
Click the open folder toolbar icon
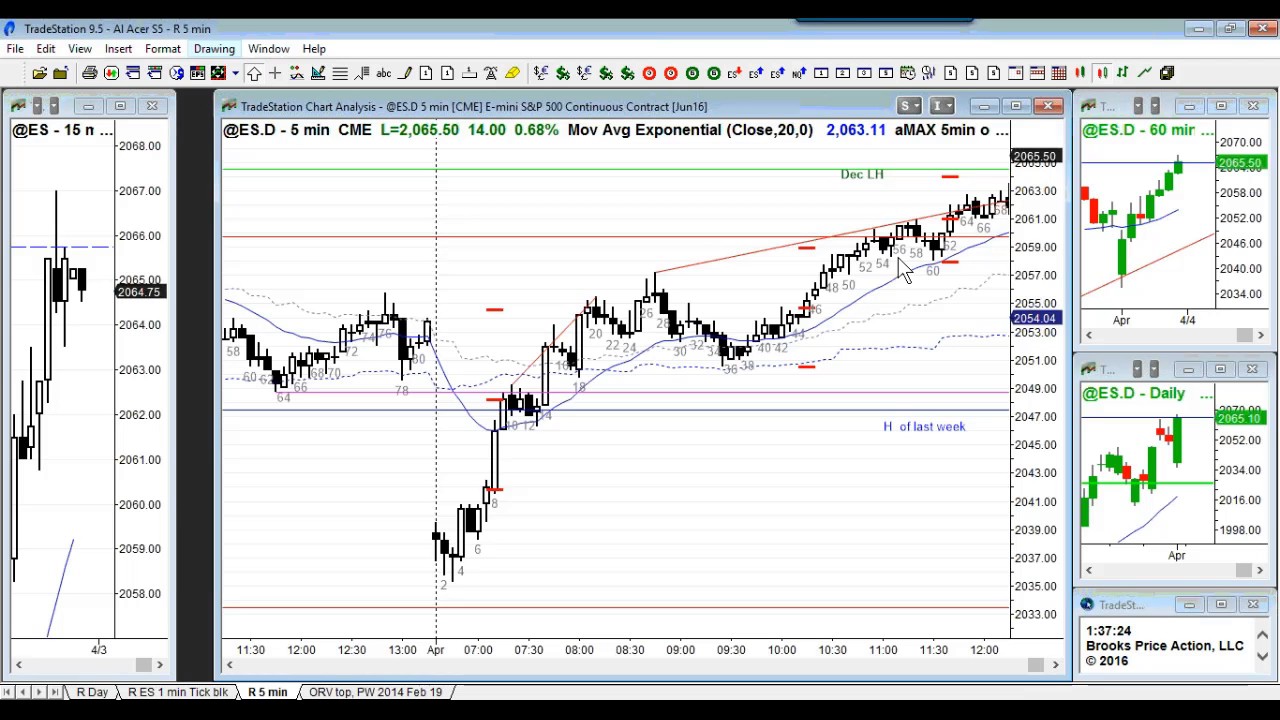[x=39, y=73]
